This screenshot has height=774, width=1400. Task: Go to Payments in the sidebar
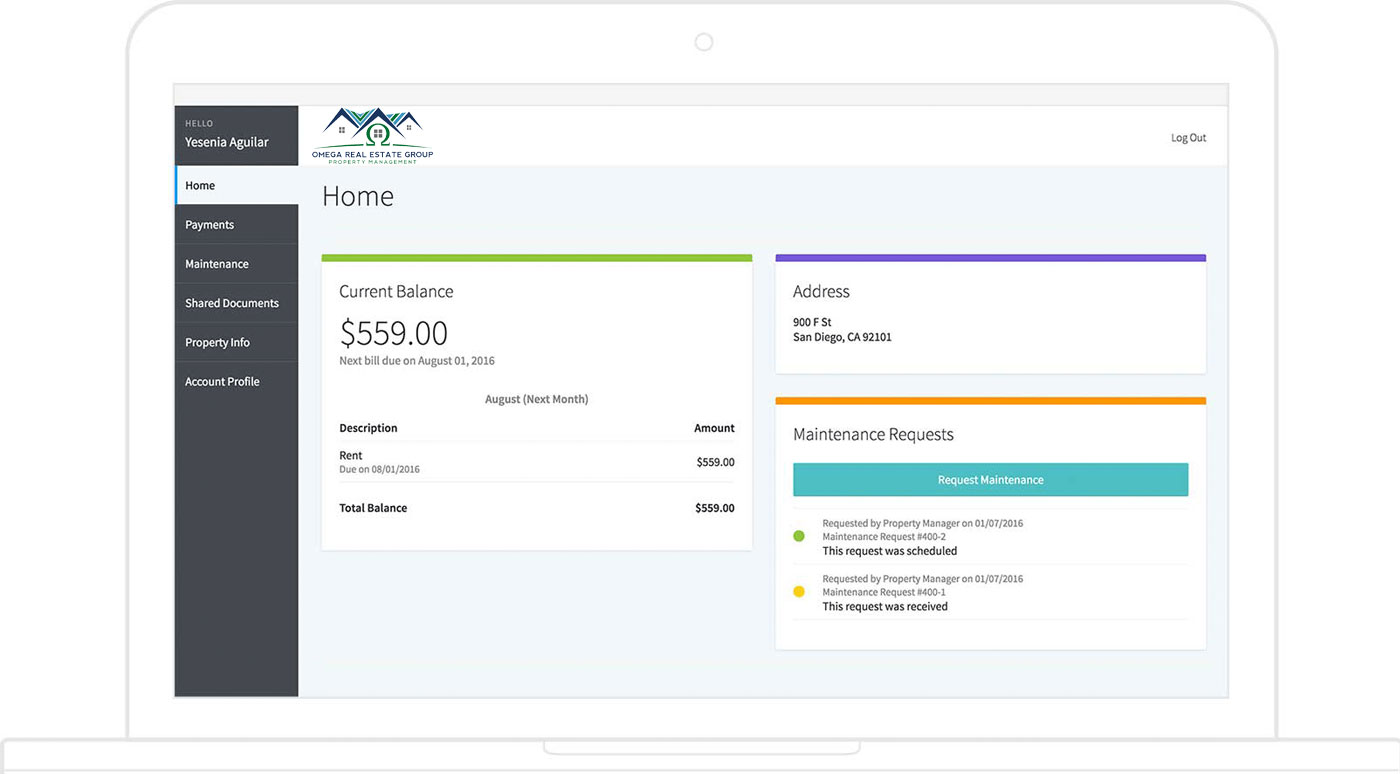point(237,224)
